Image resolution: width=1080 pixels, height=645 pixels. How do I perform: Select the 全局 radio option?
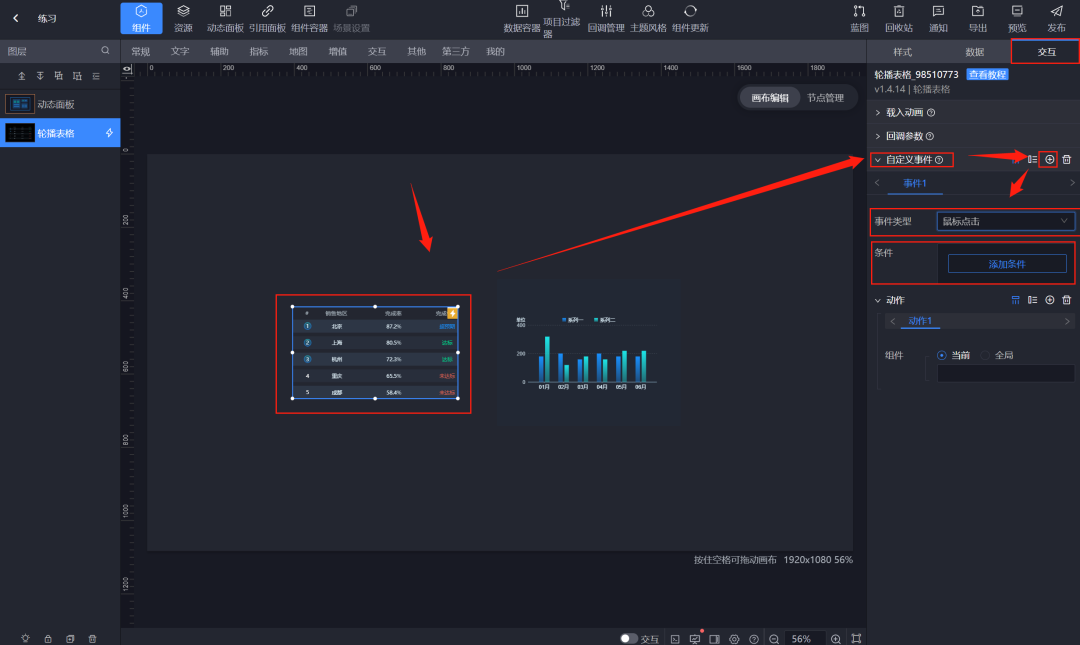click(x=985, y=355)
